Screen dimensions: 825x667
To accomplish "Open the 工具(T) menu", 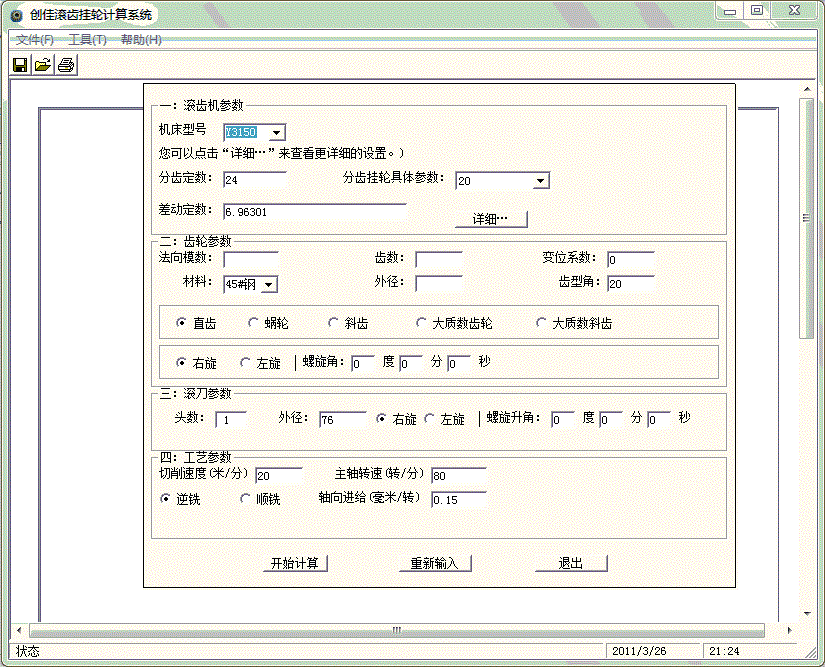I will pyautogui.click(x=86, y=40).
